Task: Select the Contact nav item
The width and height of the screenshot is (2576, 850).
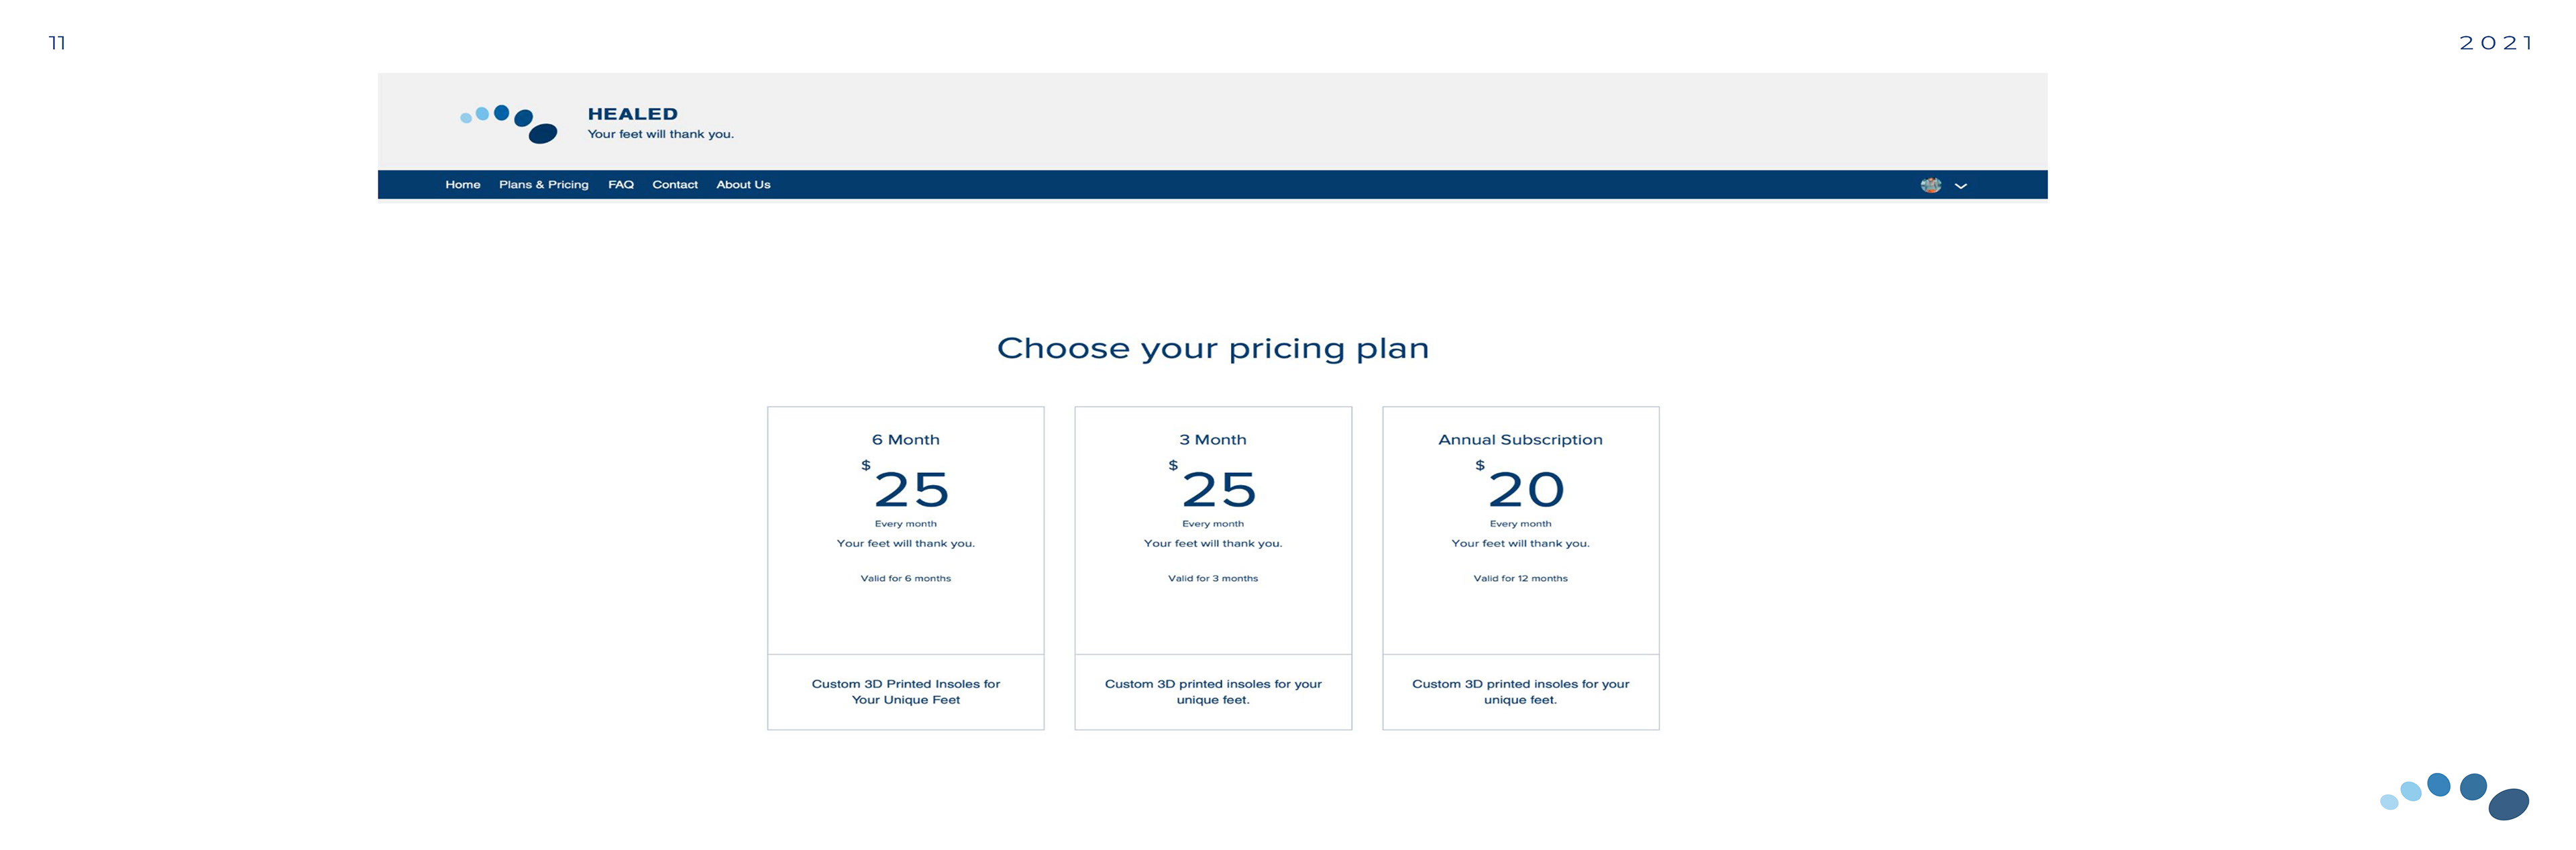Action: 675,185
